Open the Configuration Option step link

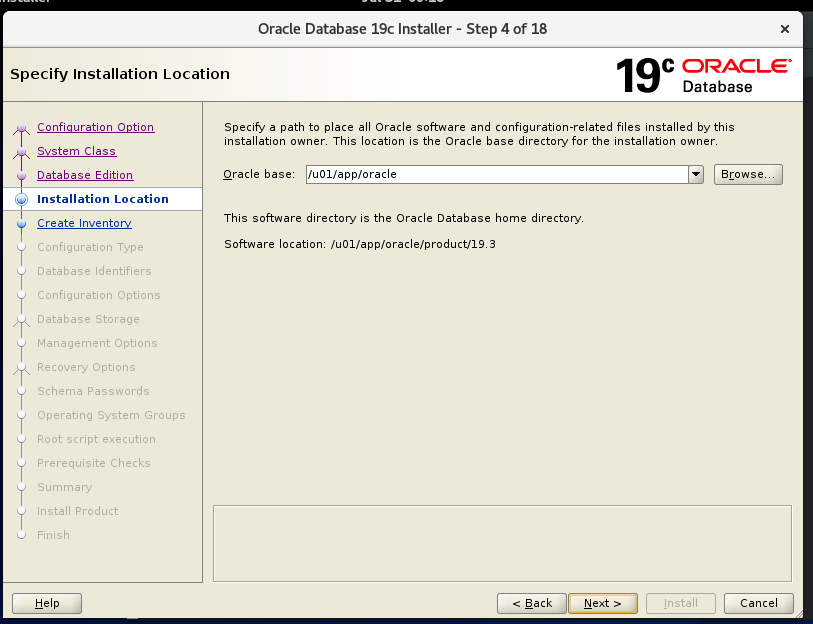(x=95, y=127)
